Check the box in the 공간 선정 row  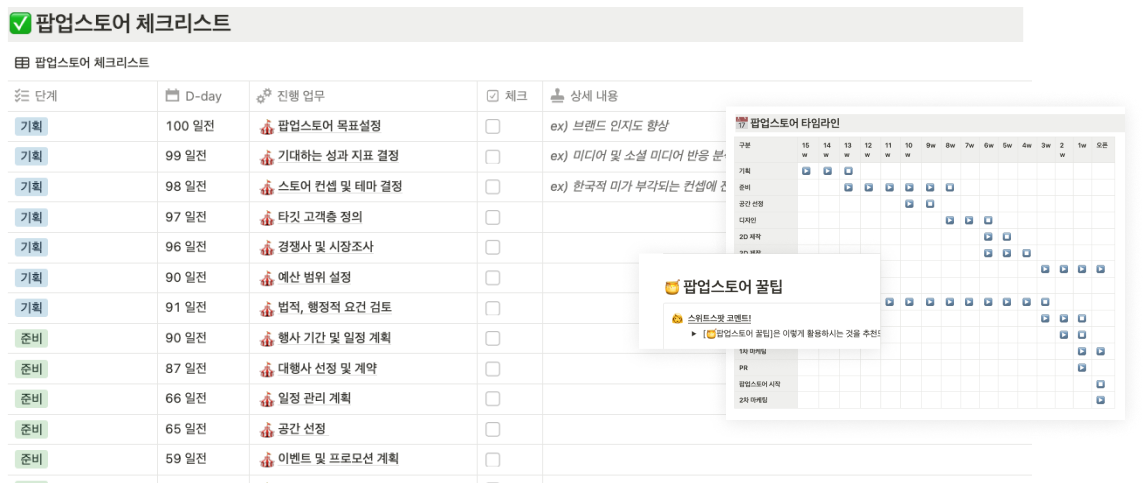click(x=493, y=429)
